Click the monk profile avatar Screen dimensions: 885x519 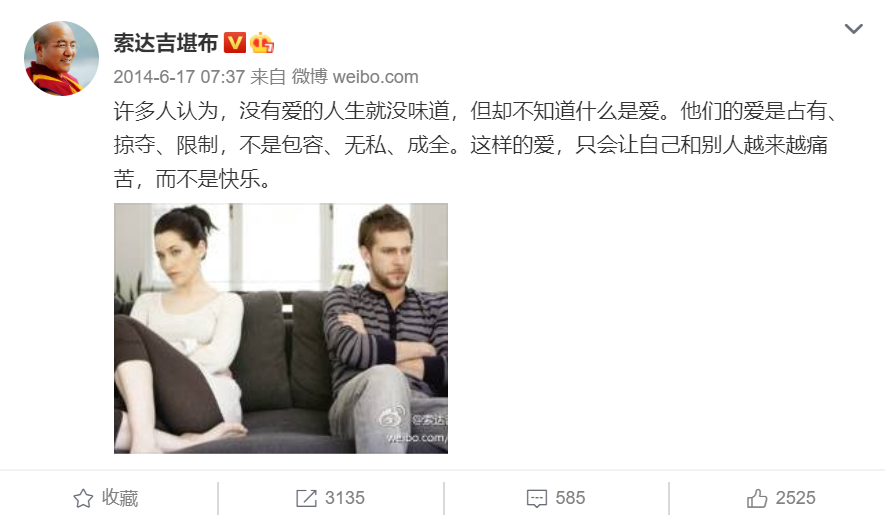(61, 59)
